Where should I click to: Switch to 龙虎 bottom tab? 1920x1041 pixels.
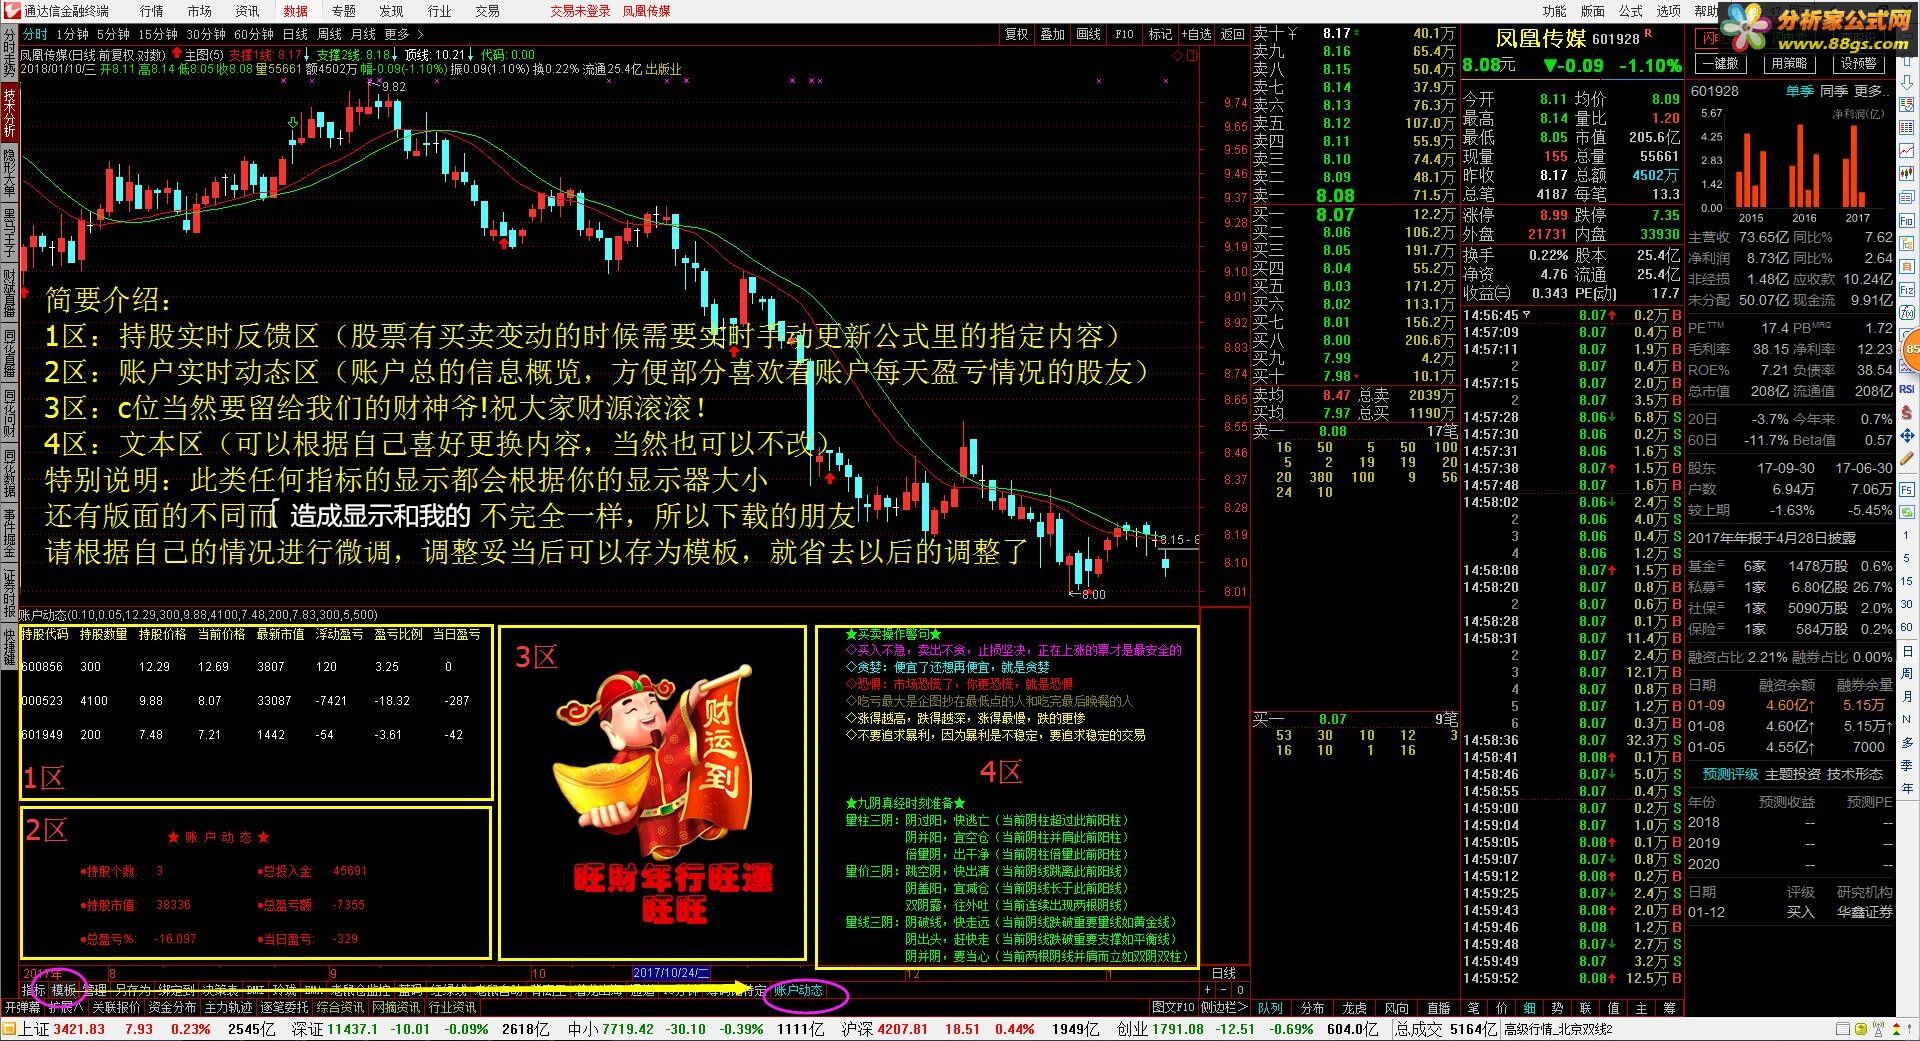pos(1354,1008)
